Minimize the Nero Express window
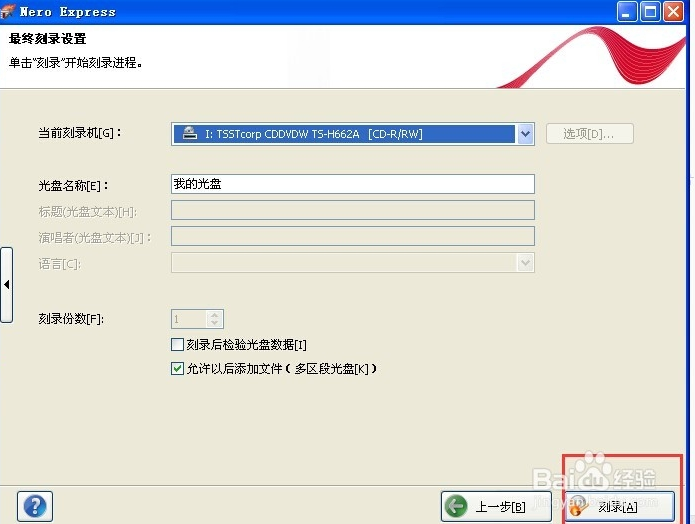Screen dimensions: 695x524 (x=627, y=12)
